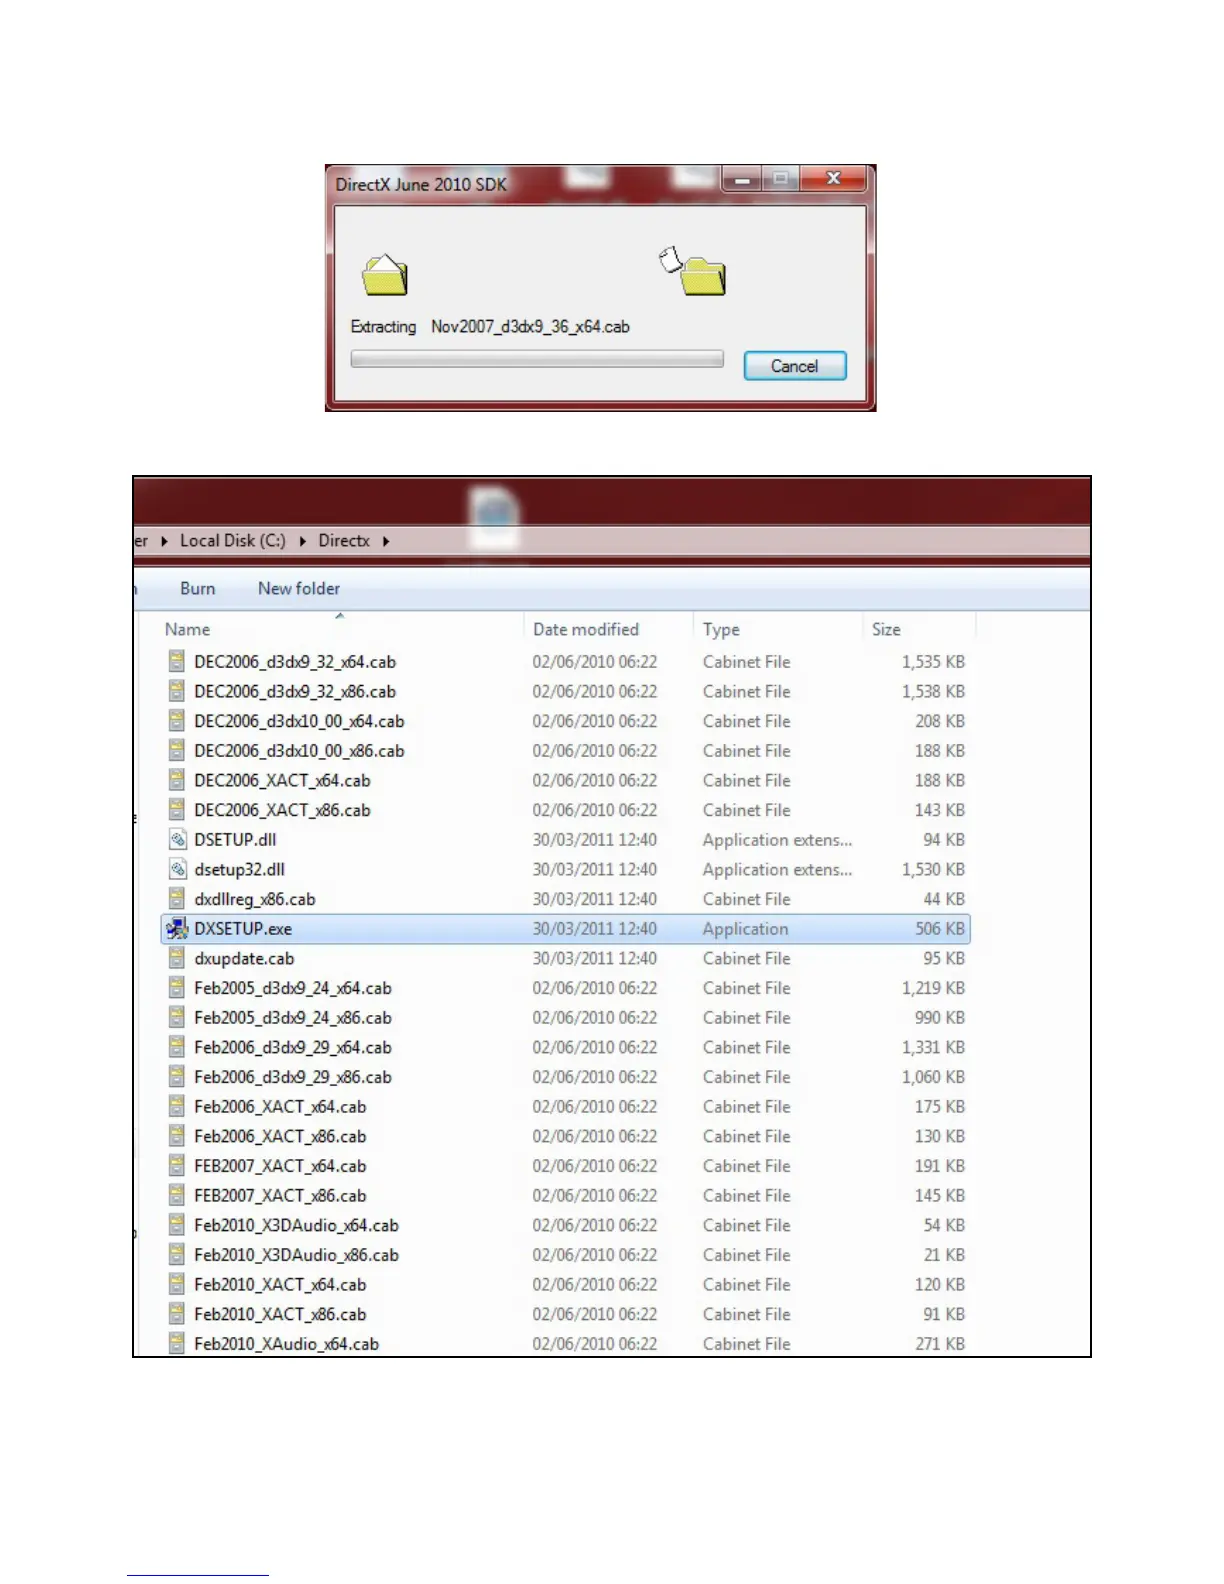Open Local Disk (C:) in the breadcrumb
This screenshot has width=1224, height=1584.
(x=232, y=541)
